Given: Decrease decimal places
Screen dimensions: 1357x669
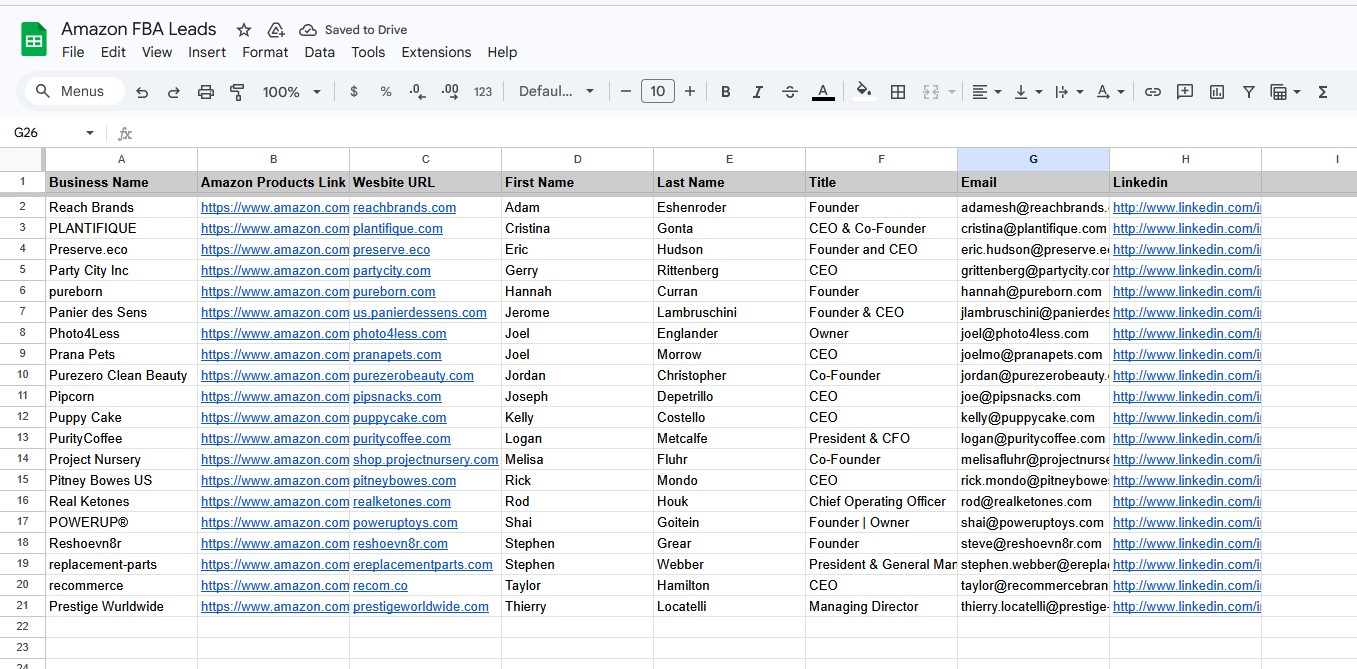Looking at the screenshot, I should tap(418, 92).
